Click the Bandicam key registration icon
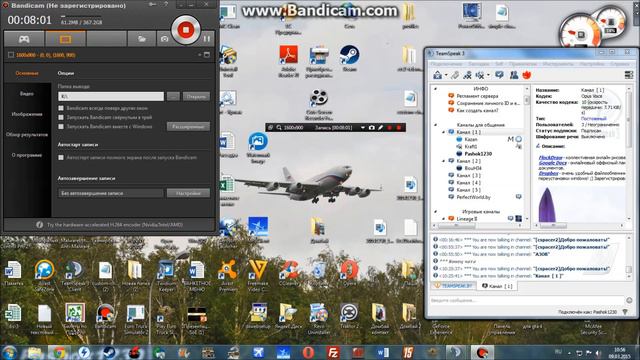Image resolution: width=640 pixels, height=360 pixels. (x=153, y=4)
